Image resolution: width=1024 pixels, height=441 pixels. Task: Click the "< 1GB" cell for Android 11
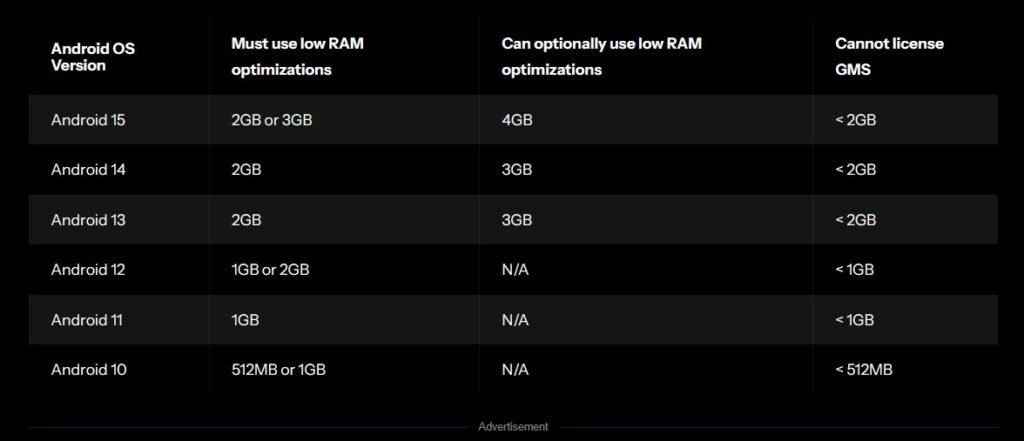tap(855, 320)
